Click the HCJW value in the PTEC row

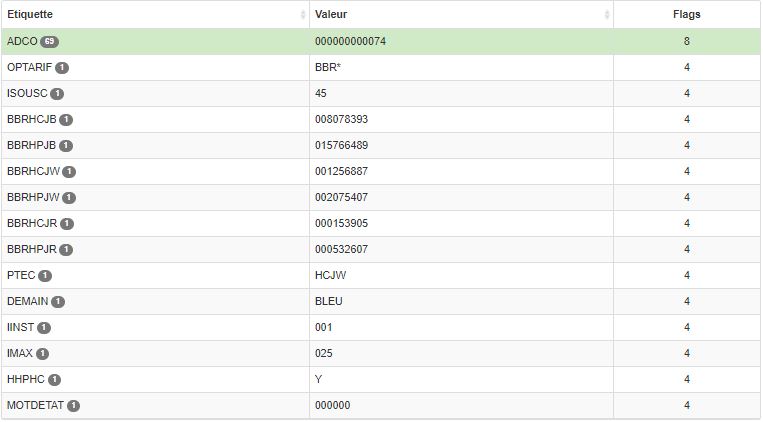point(330,275)
